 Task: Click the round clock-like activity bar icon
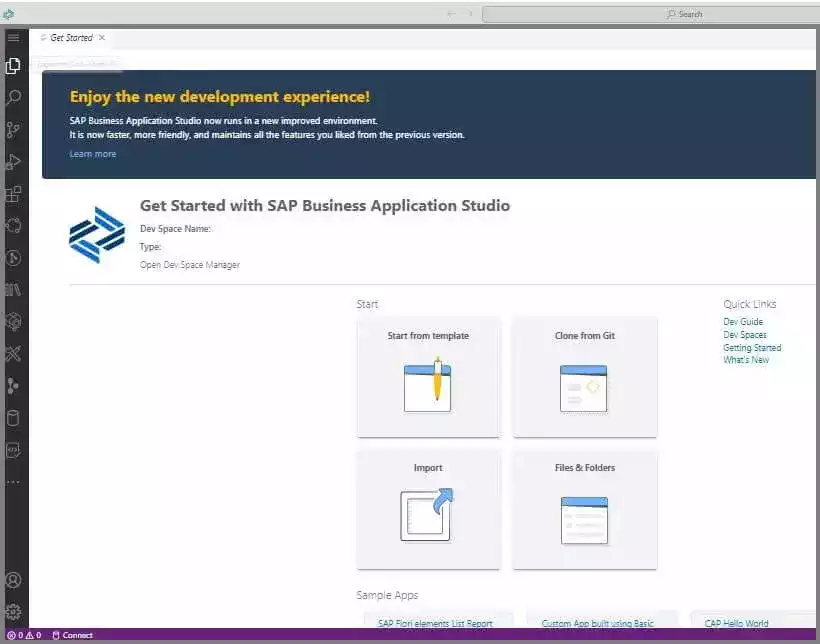[x=13, y=258]
